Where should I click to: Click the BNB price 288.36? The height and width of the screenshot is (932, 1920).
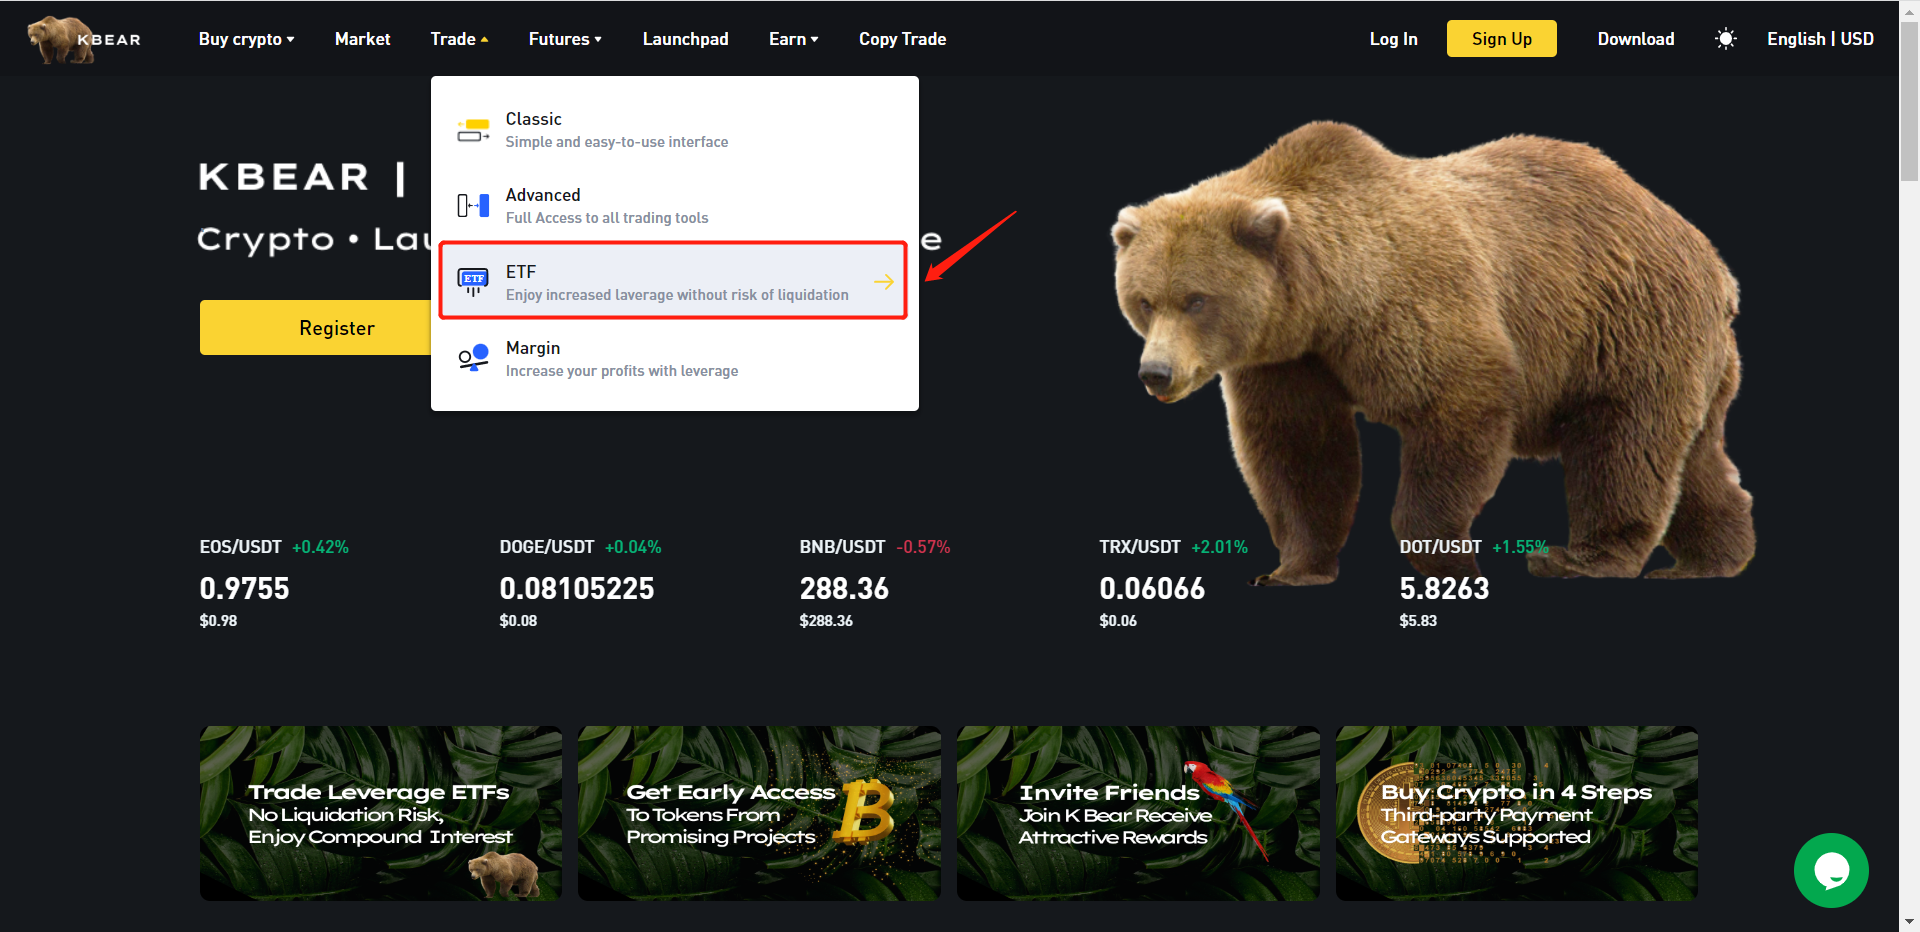(x=844, y=588)
